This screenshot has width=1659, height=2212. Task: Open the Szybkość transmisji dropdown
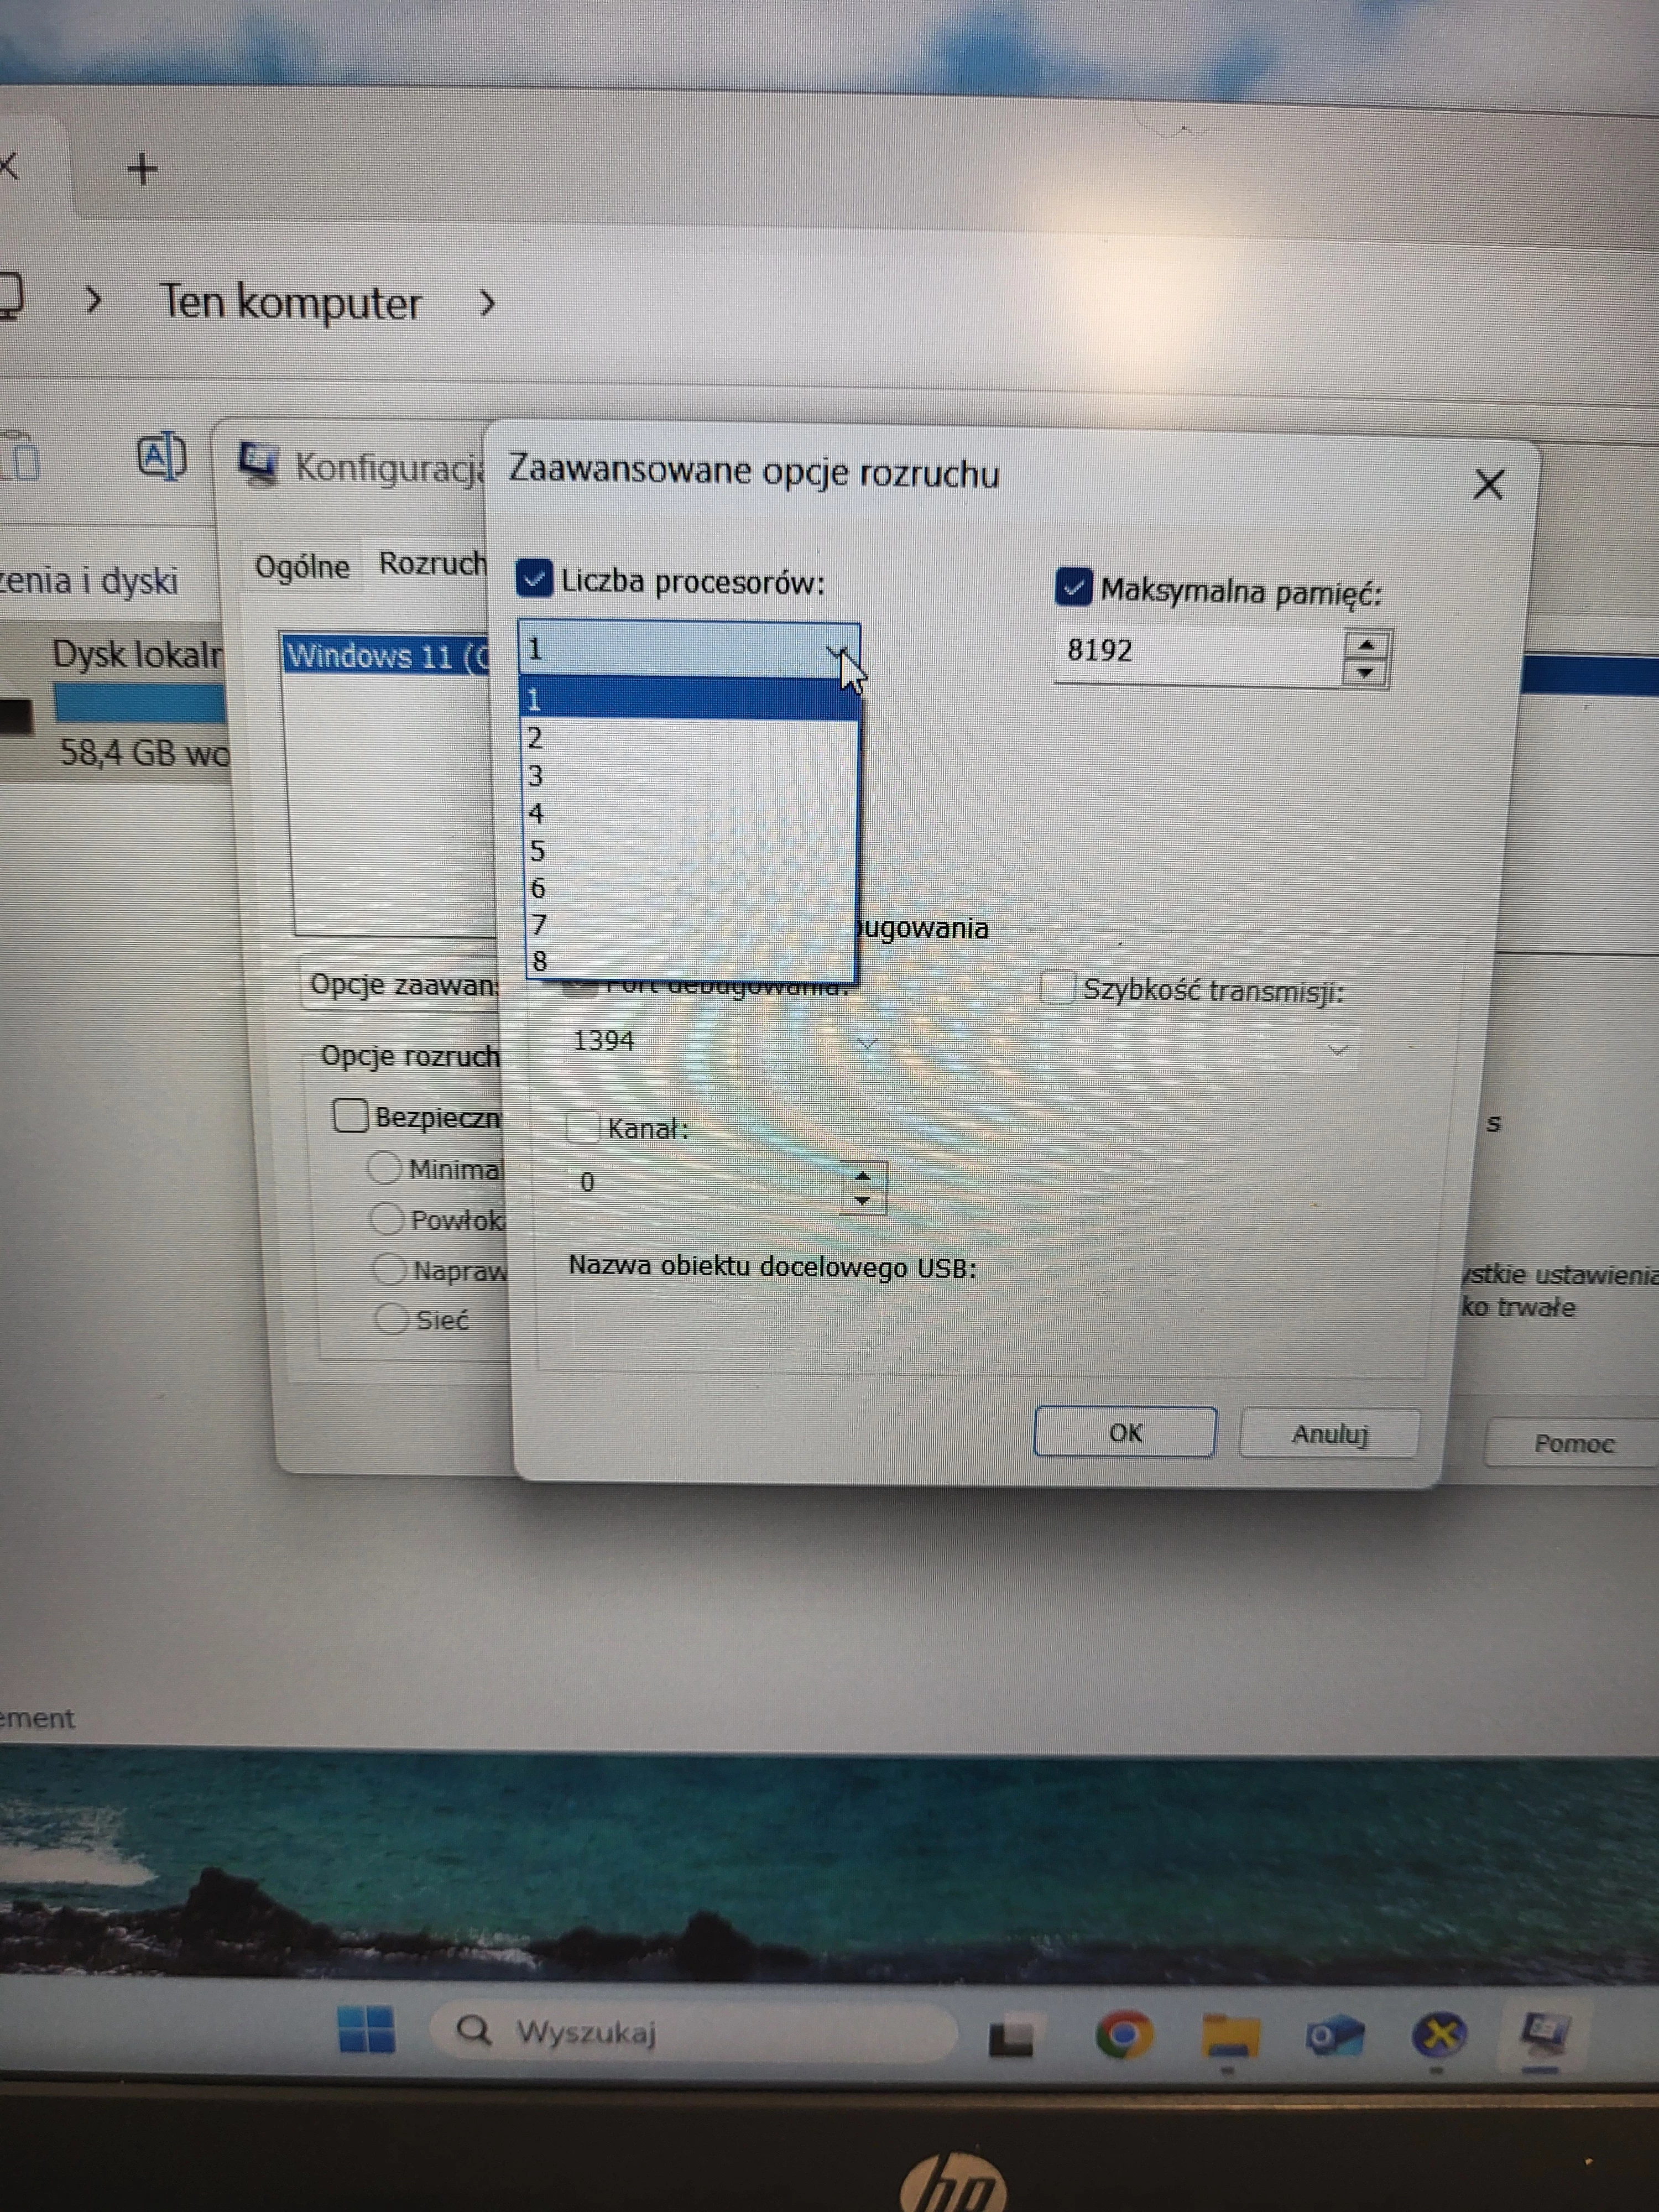coord(1337,1050)
